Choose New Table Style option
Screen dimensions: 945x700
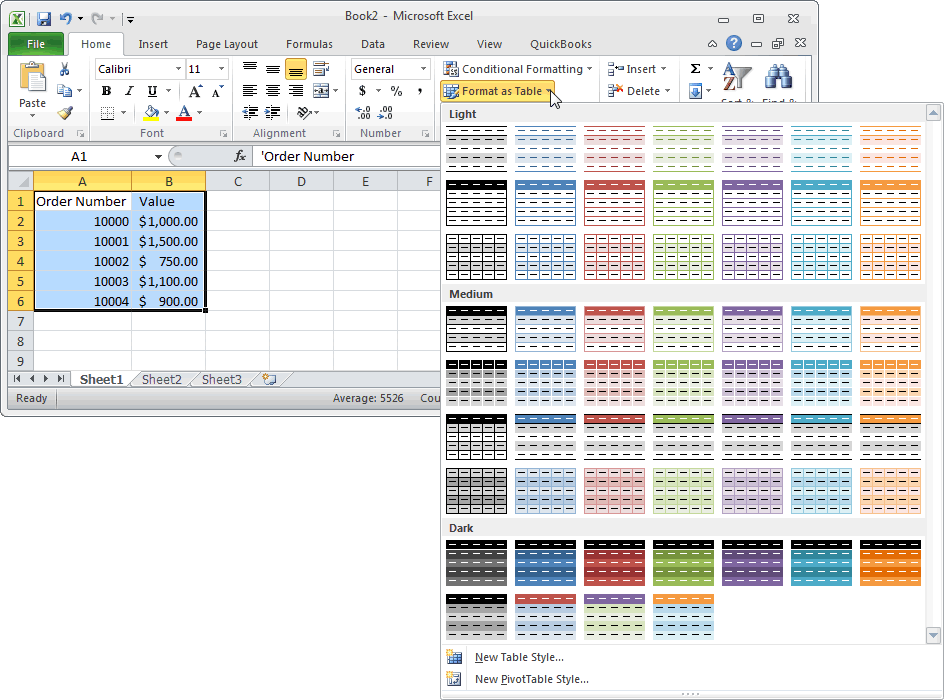[519, 657]
